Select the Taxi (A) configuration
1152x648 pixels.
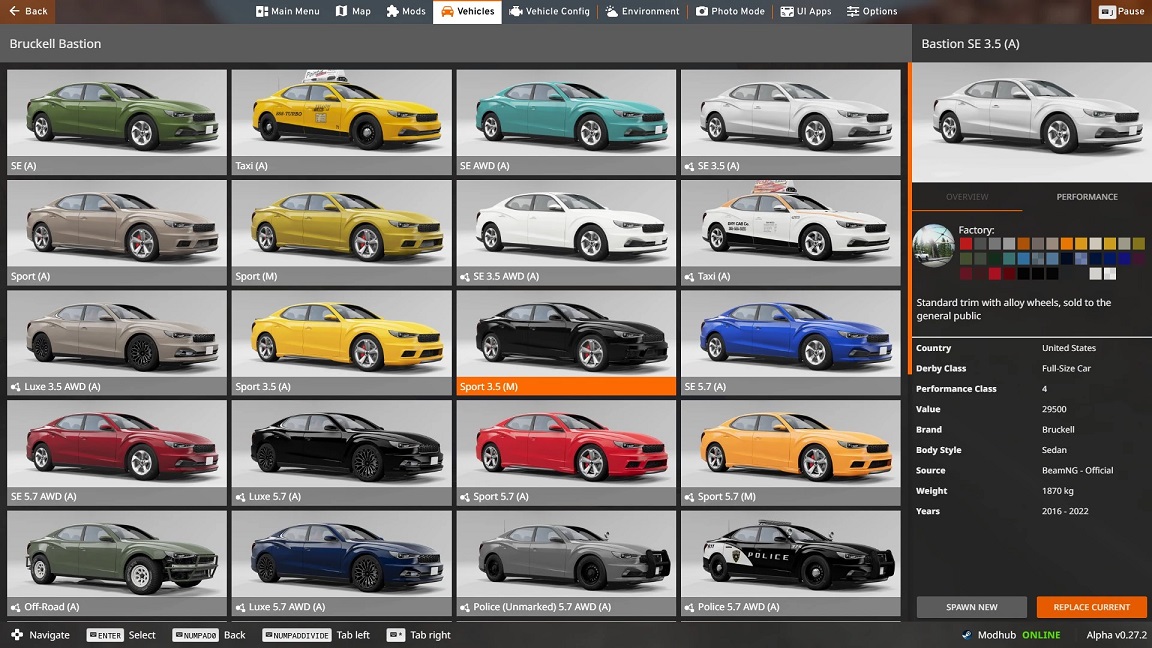(x=341, y=120)
